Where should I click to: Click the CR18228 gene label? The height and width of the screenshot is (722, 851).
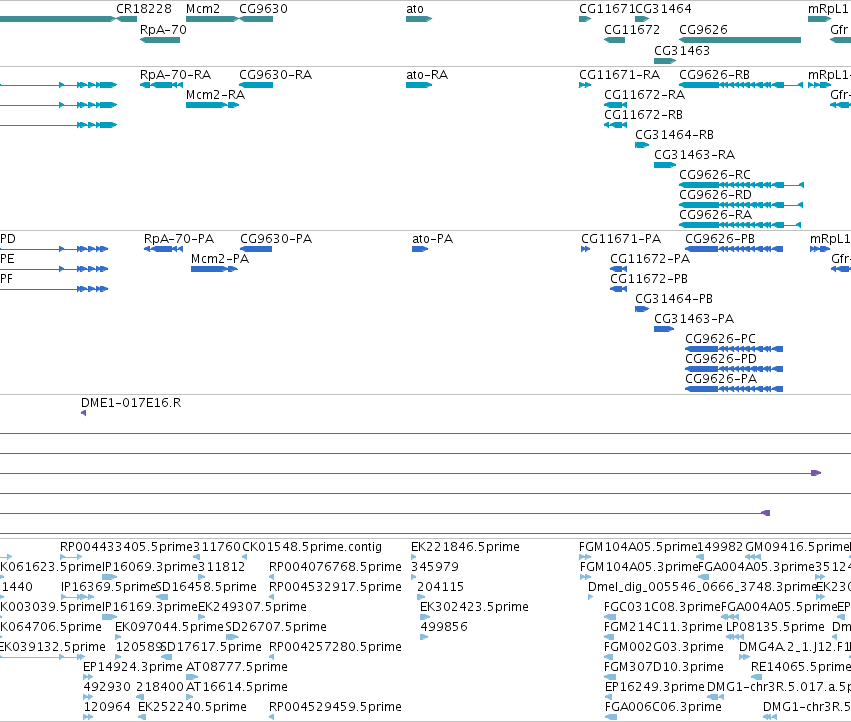[x=144, y=9]
